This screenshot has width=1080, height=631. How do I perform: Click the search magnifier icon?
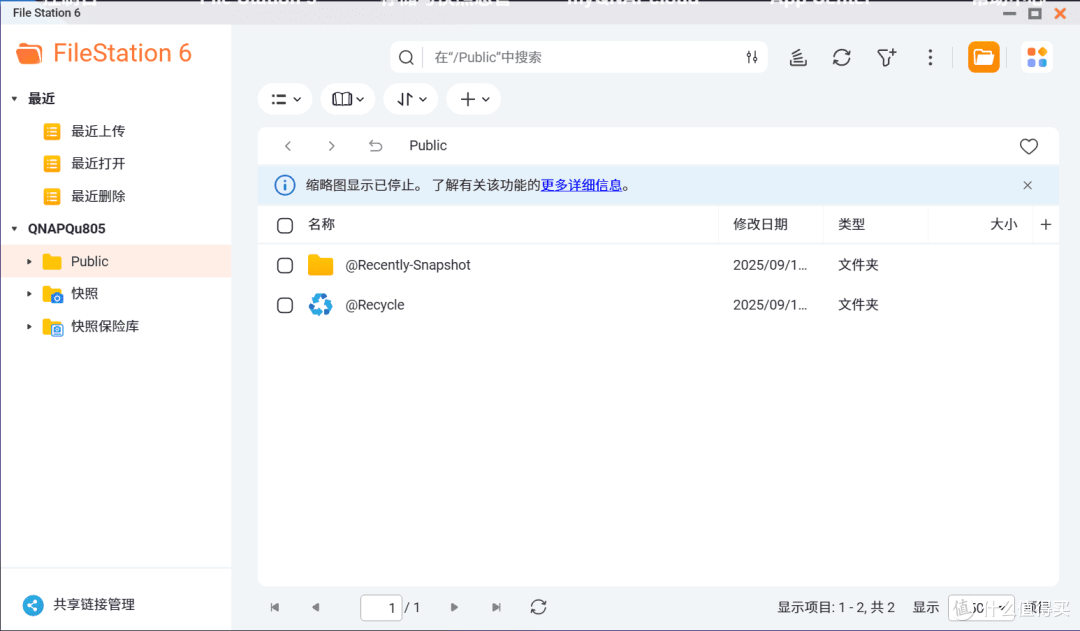(406, 57)
